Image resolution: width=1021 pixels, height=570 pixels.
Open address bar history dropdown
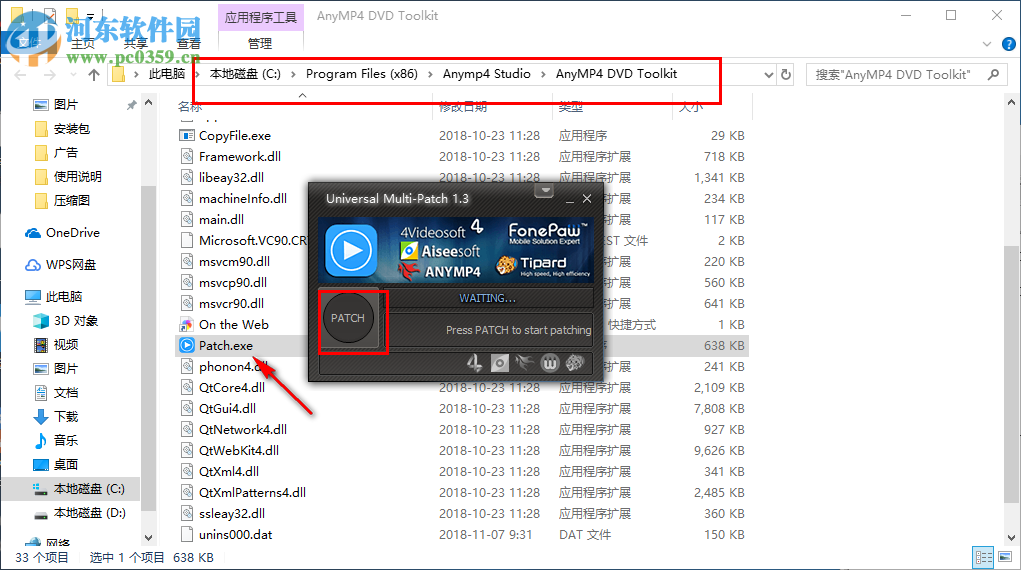[x=769, y=75]
